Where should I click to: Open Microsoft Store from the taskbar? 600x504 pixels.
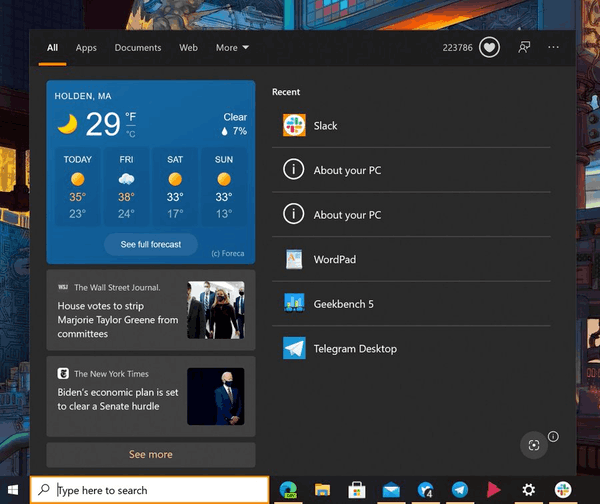[357, 490]
